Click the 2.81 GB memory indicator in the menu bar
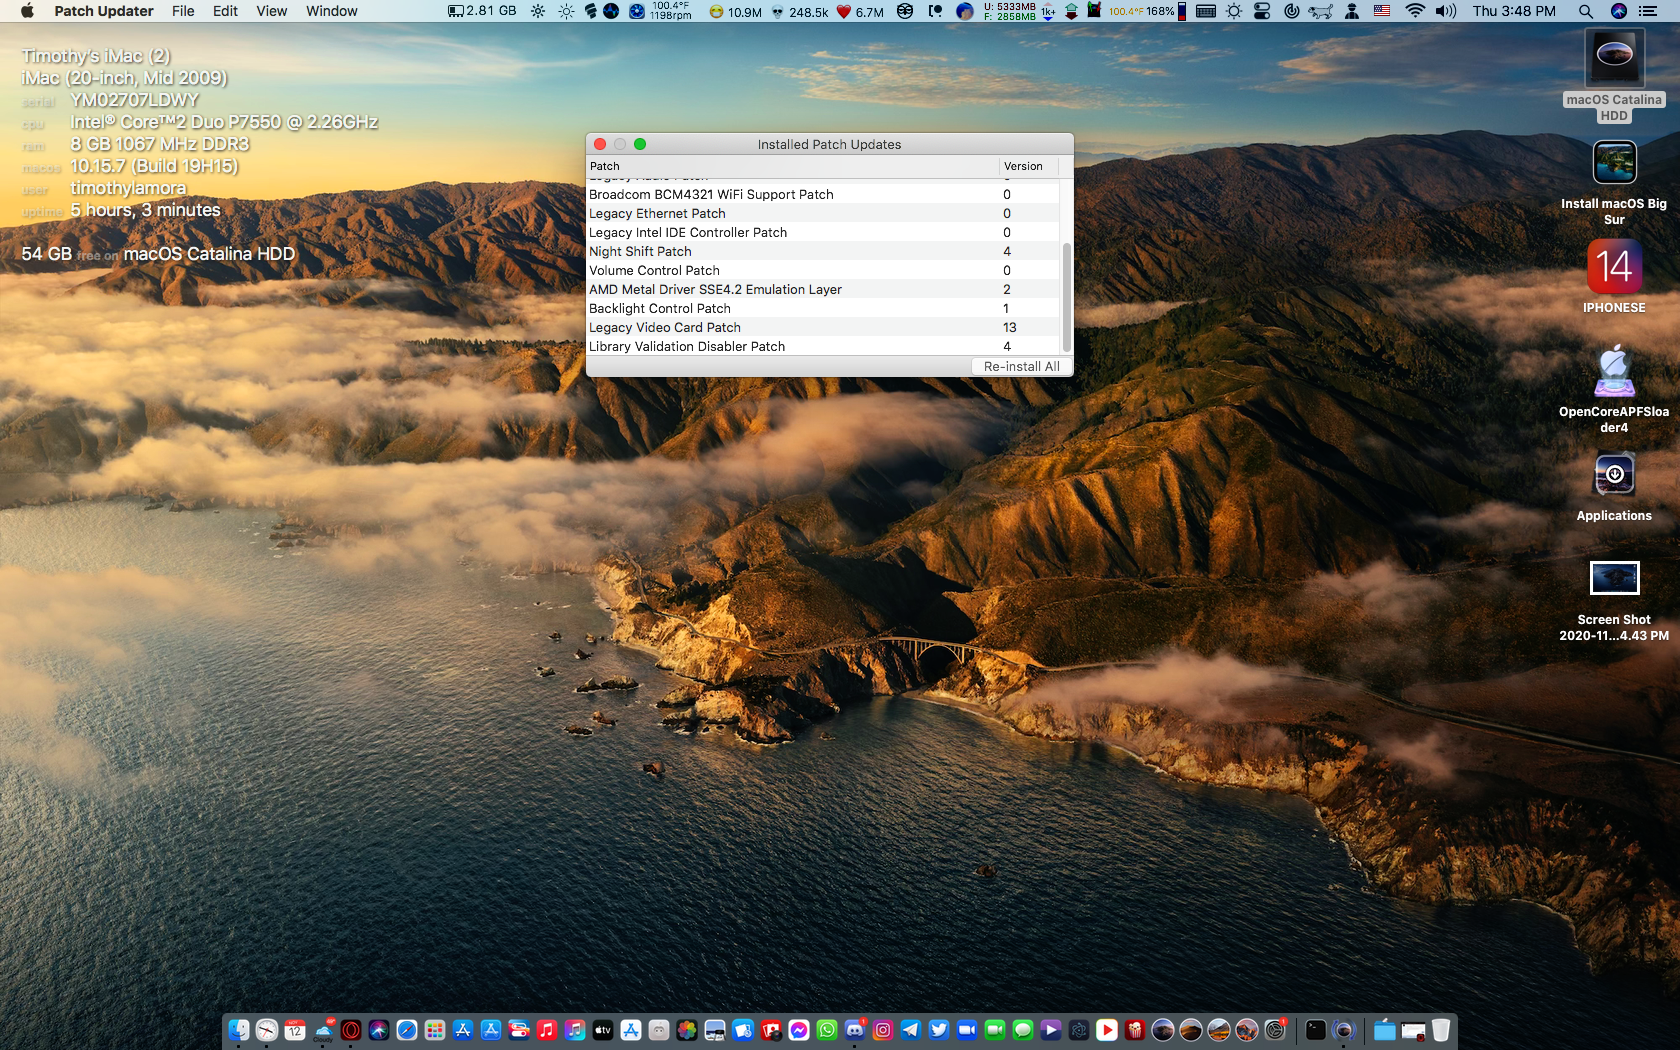Viewport: 1680px width, 1050px height. pos(483,11)
